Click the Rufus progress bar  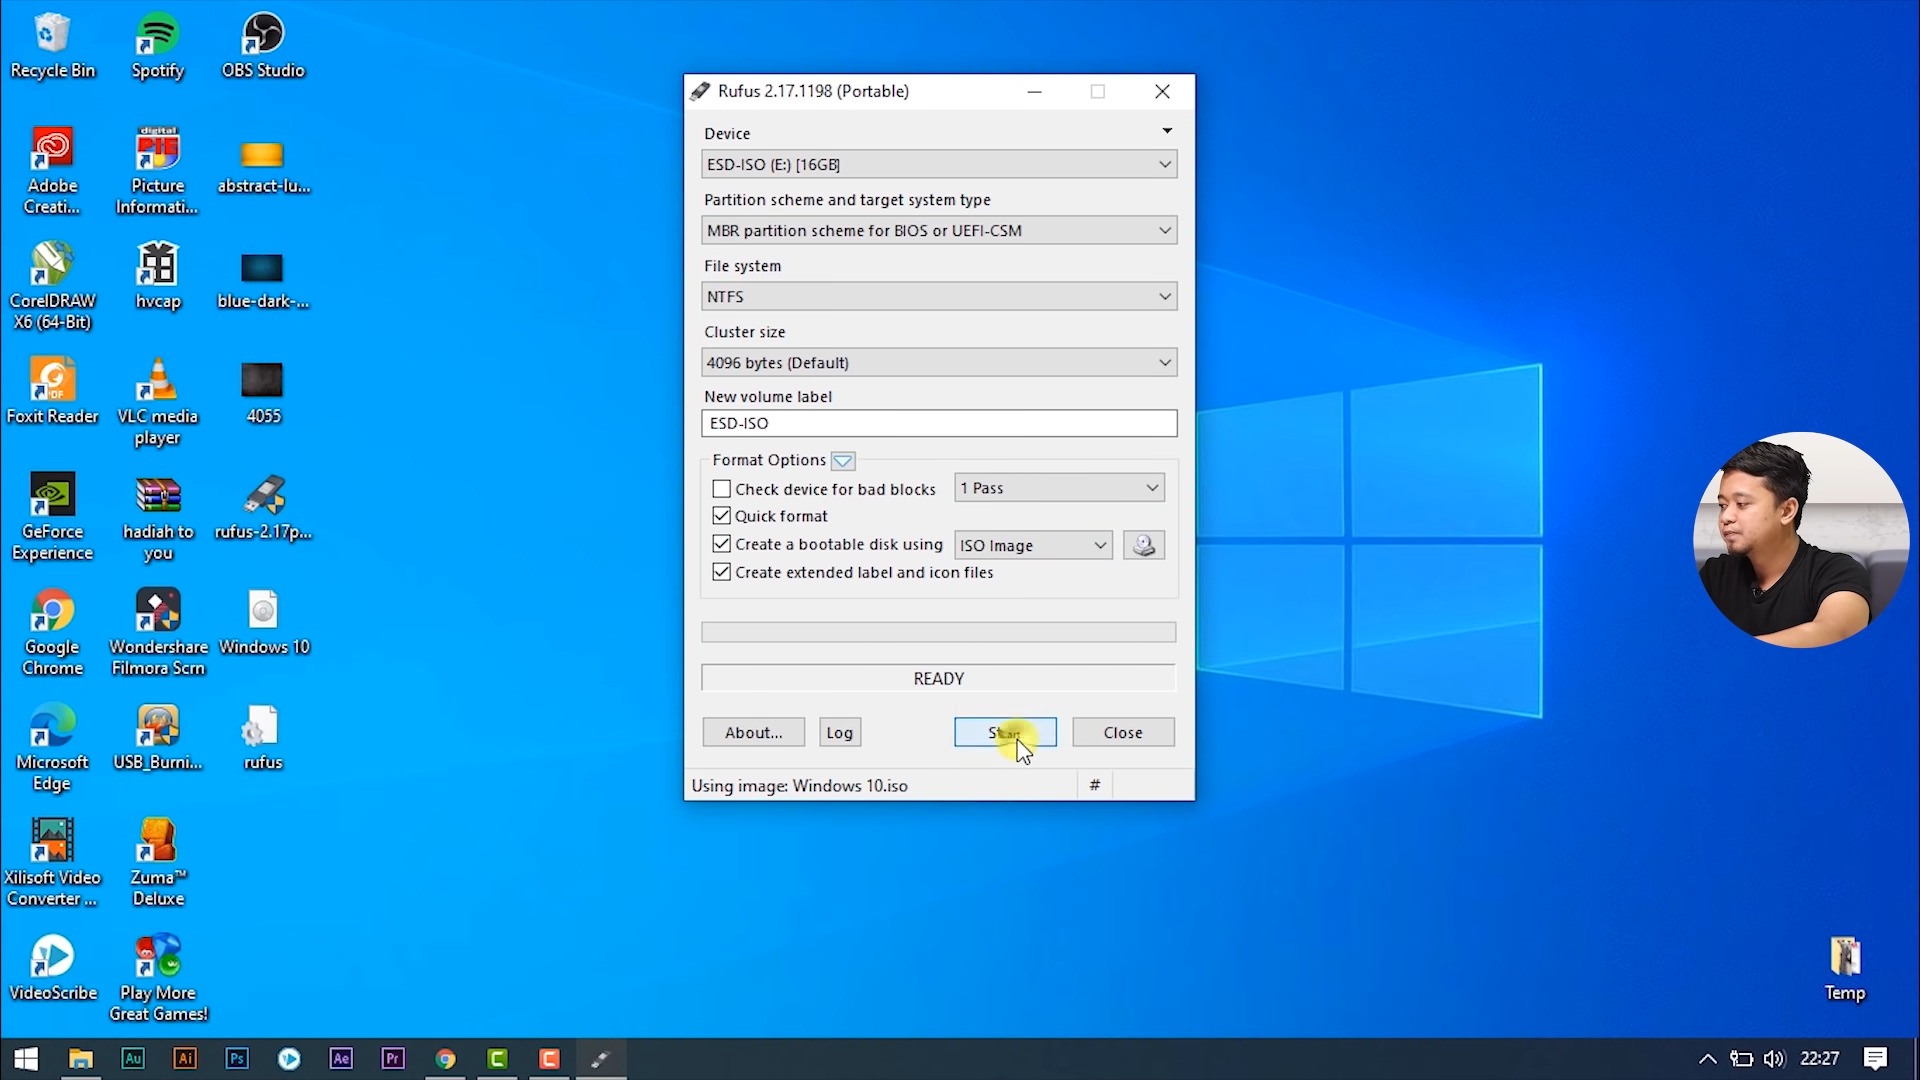[x=938, y=632]
